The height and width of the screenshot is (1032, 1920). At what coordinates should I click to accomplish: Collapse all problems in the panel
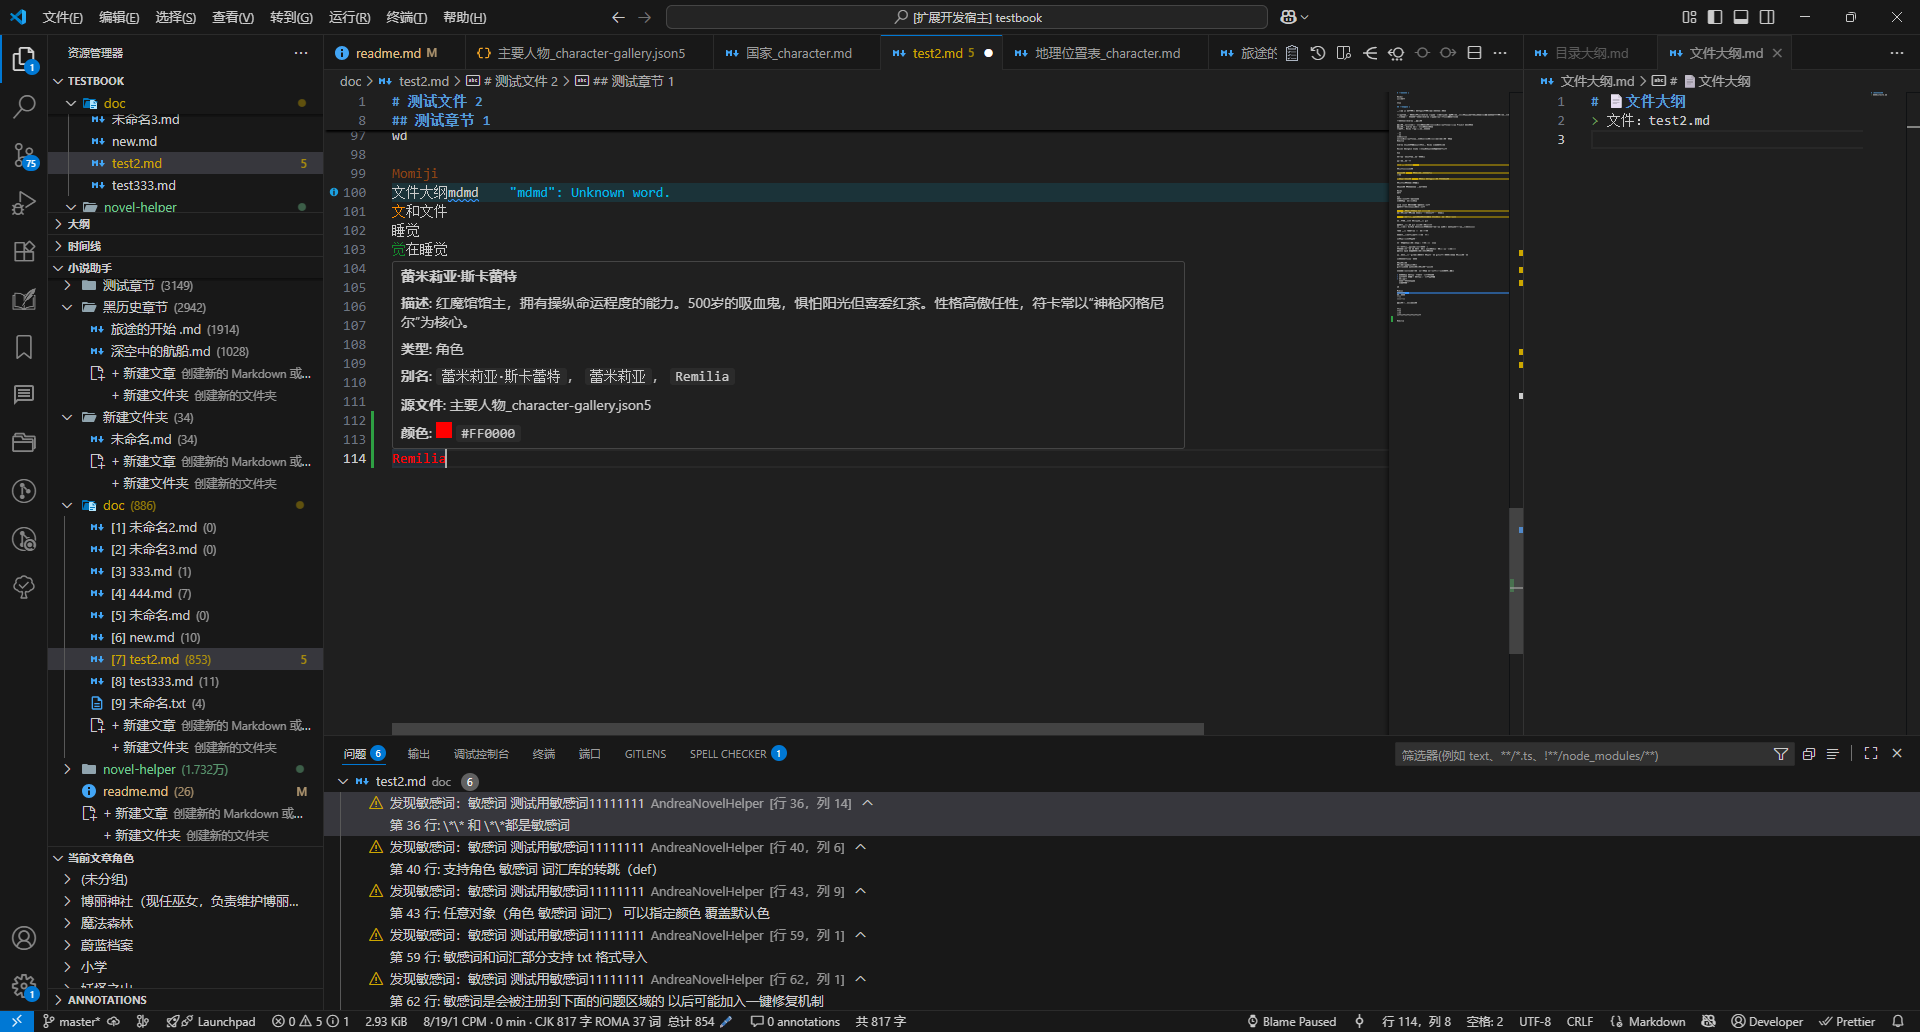coord(1808,754)
